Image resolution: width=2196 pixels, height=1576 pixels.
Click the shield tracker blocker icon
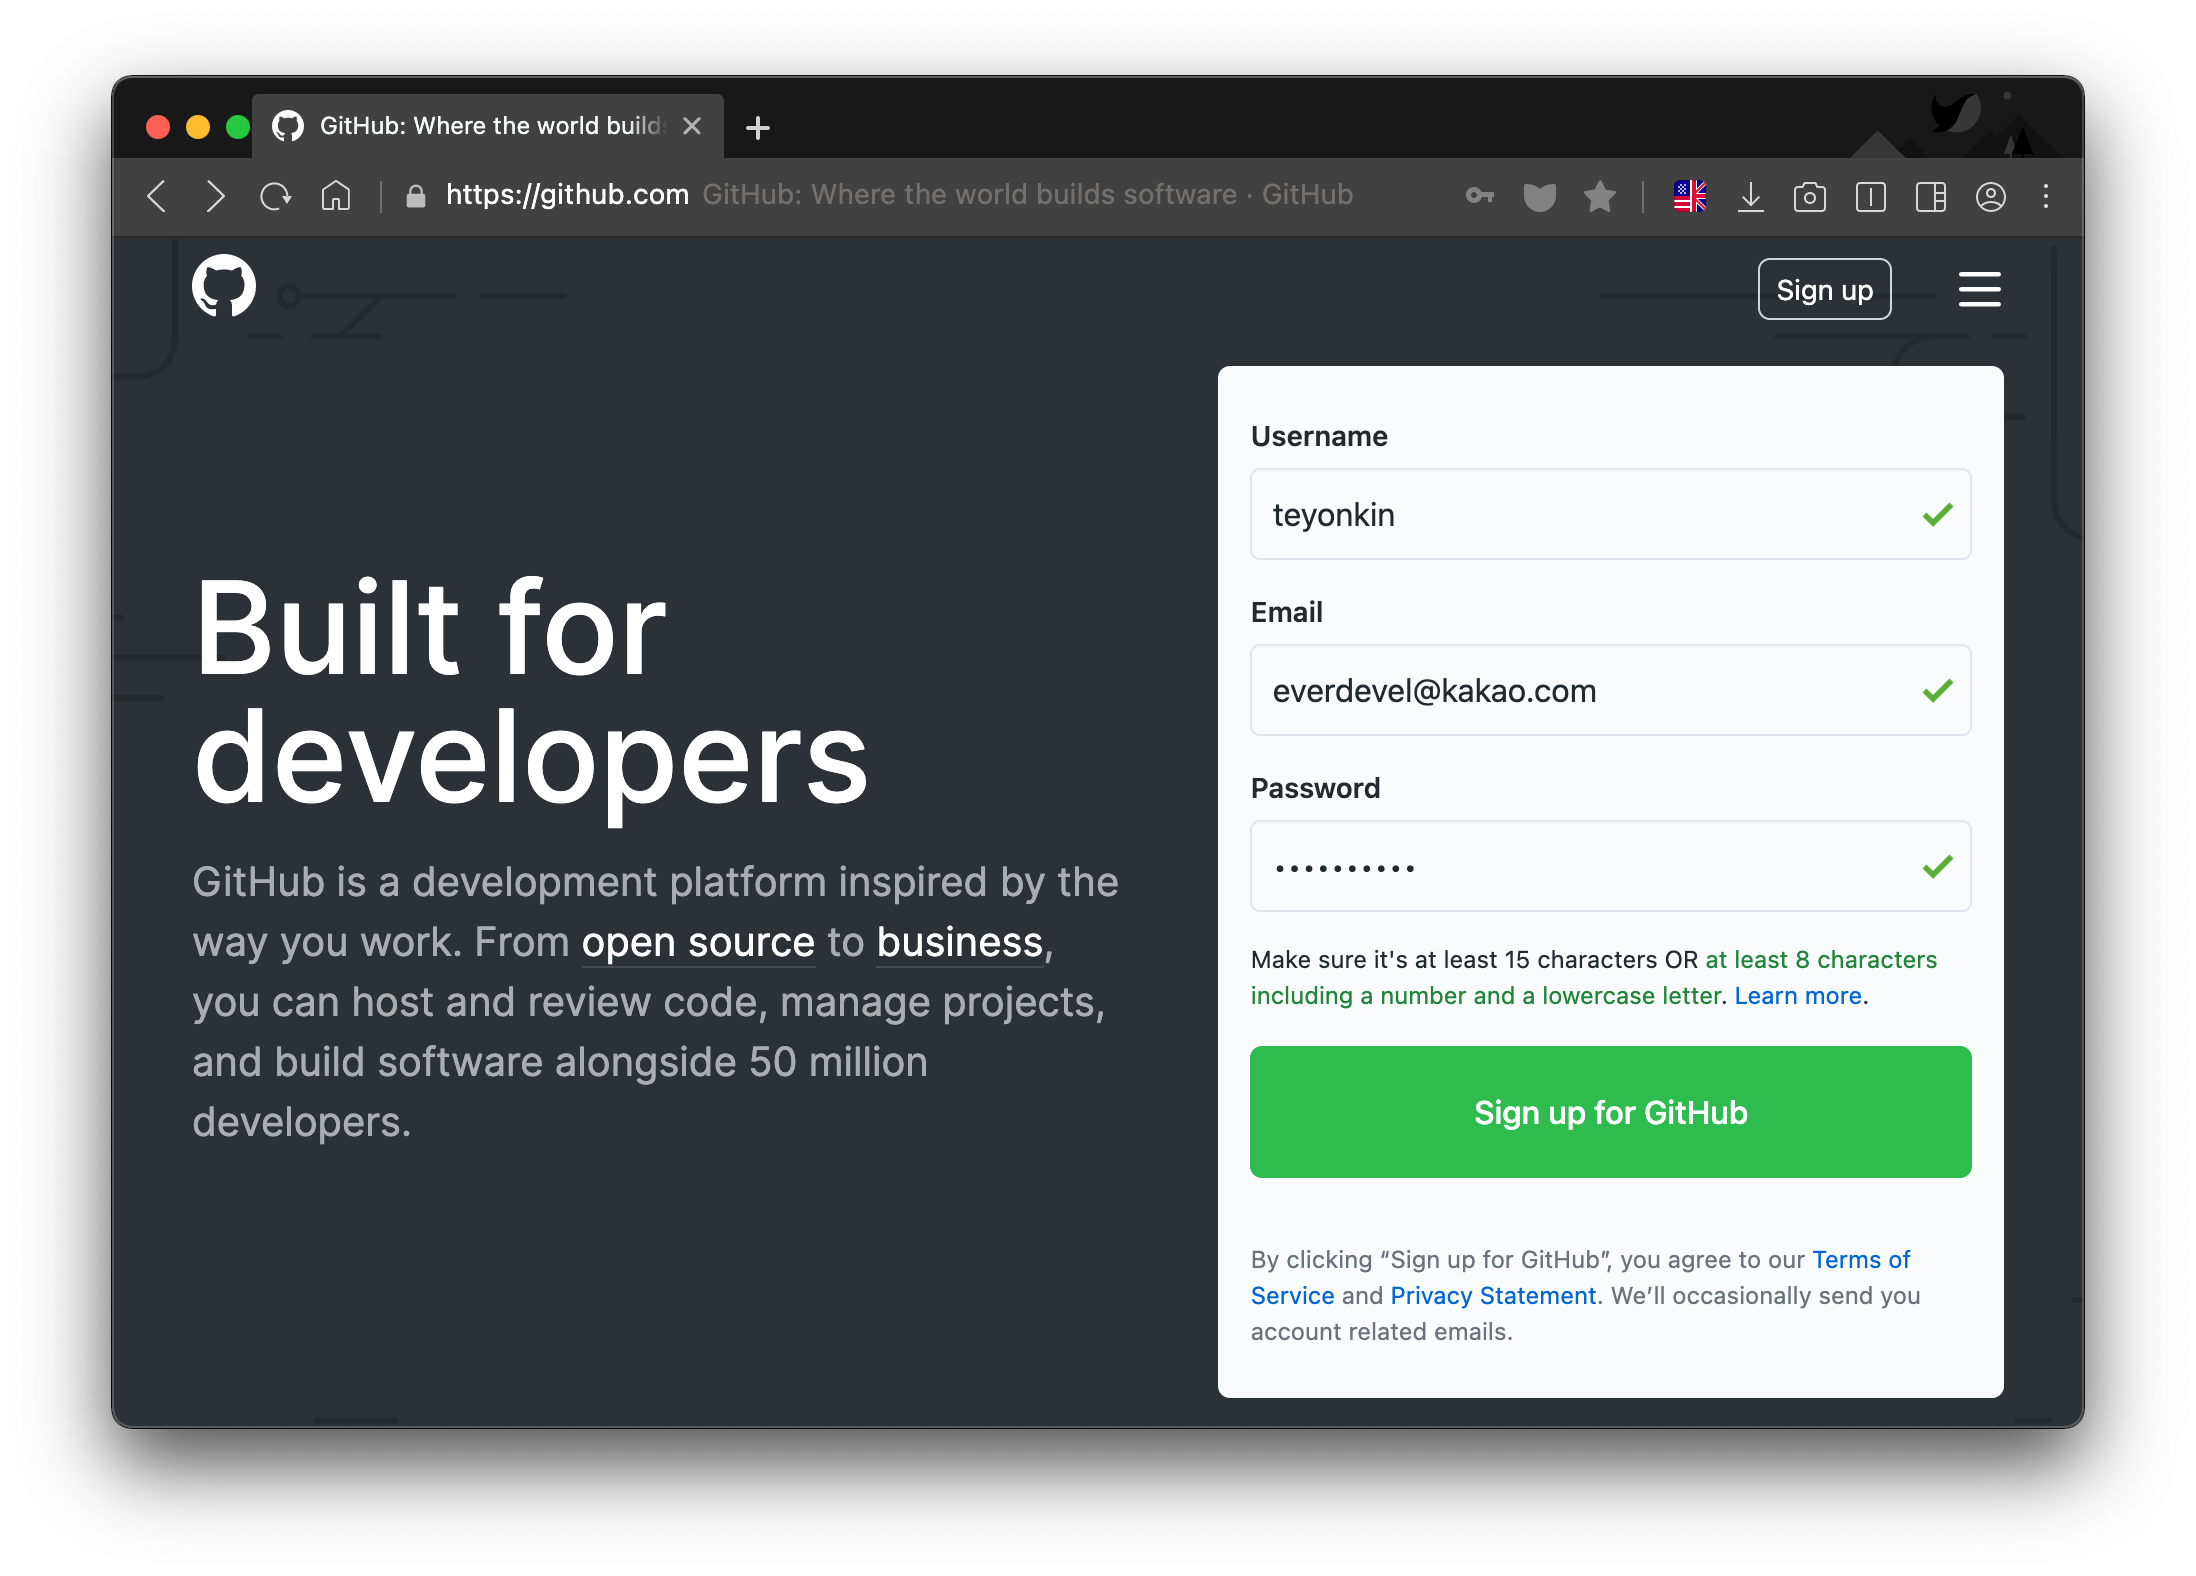coord(1540,197)
